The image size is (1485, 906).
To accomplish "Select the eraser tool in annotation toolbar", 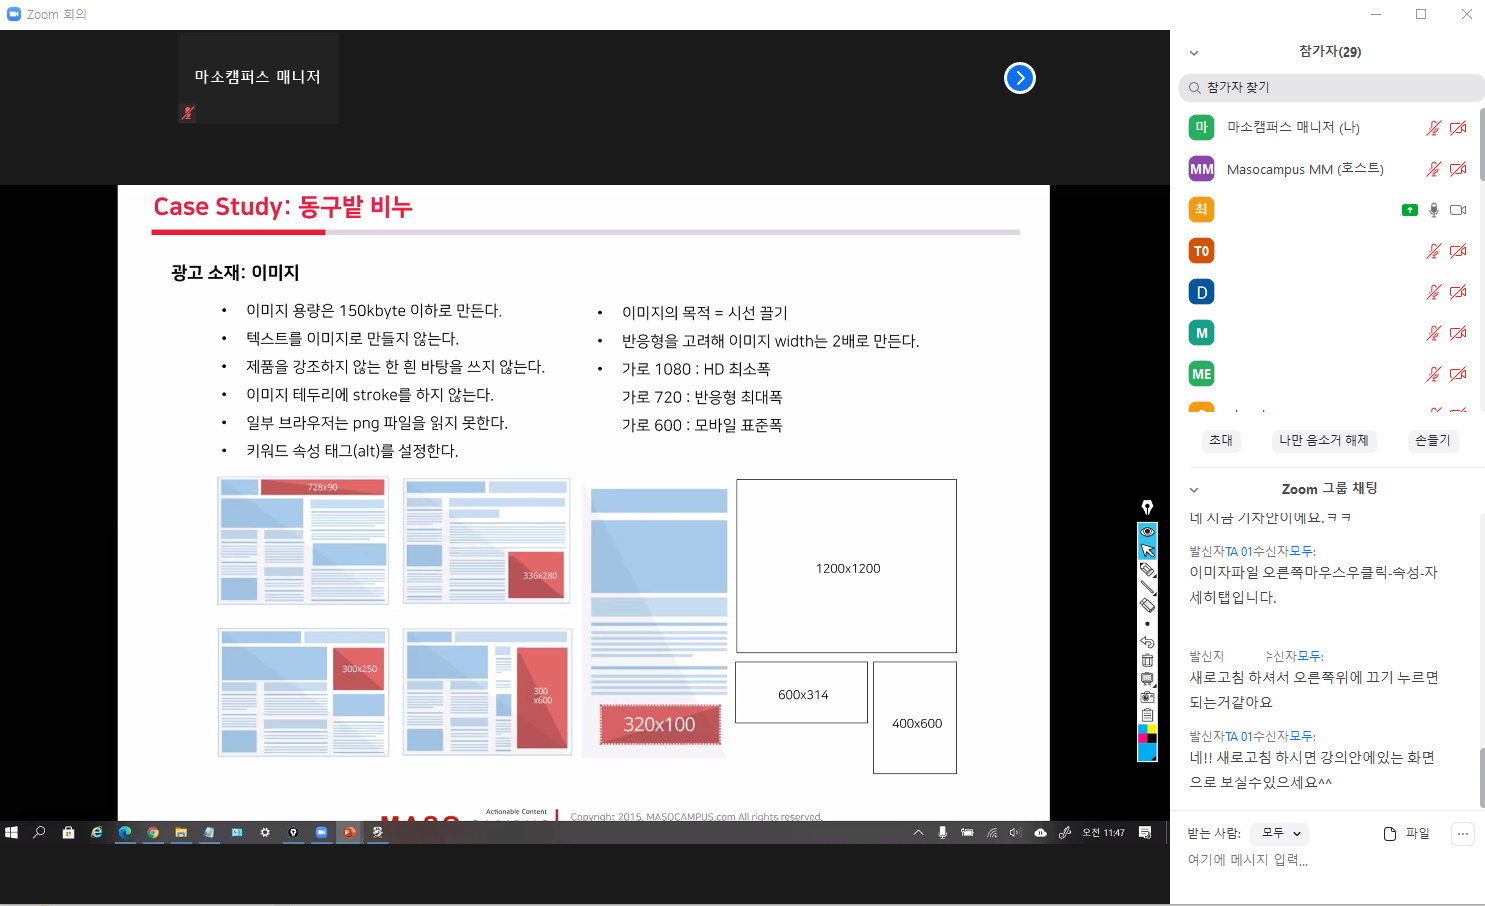I will pos(1147,605).
